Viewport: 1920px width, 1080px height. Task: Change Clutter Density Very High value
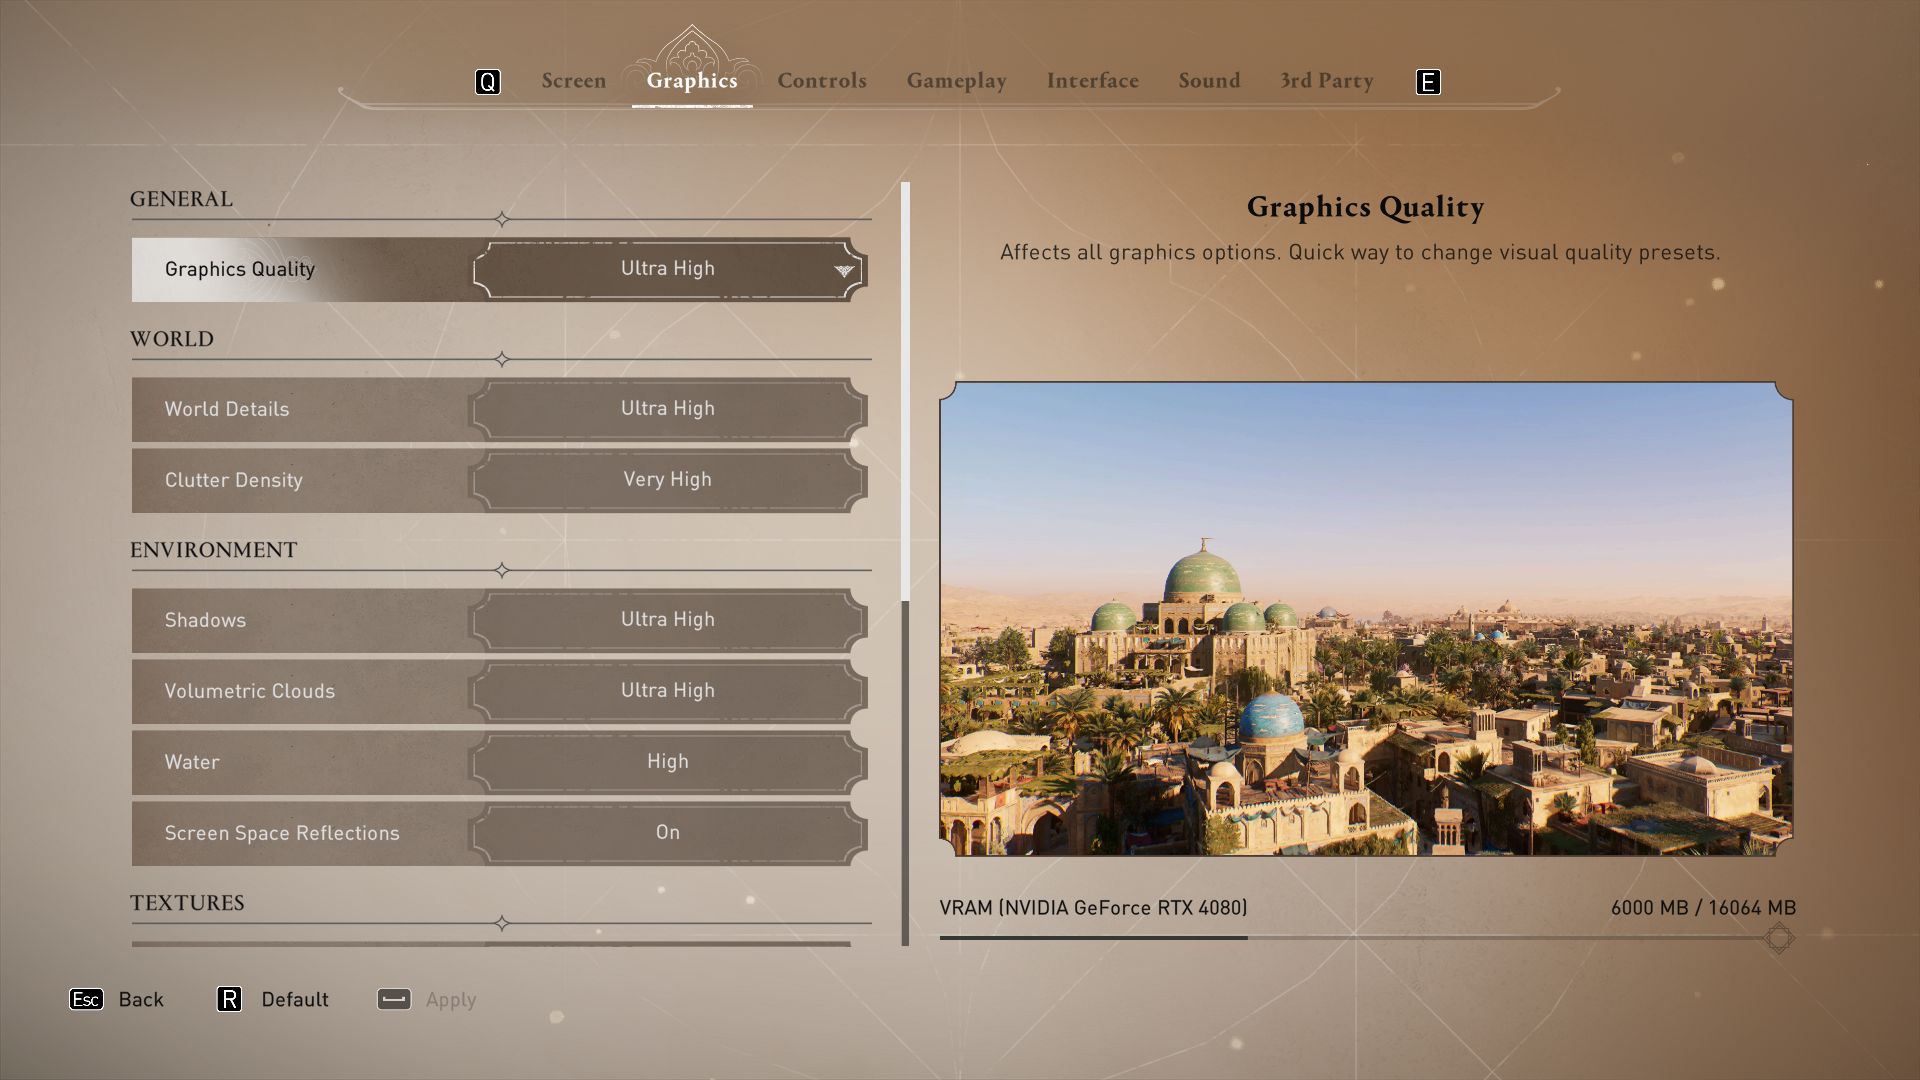[x=668, y=480]
